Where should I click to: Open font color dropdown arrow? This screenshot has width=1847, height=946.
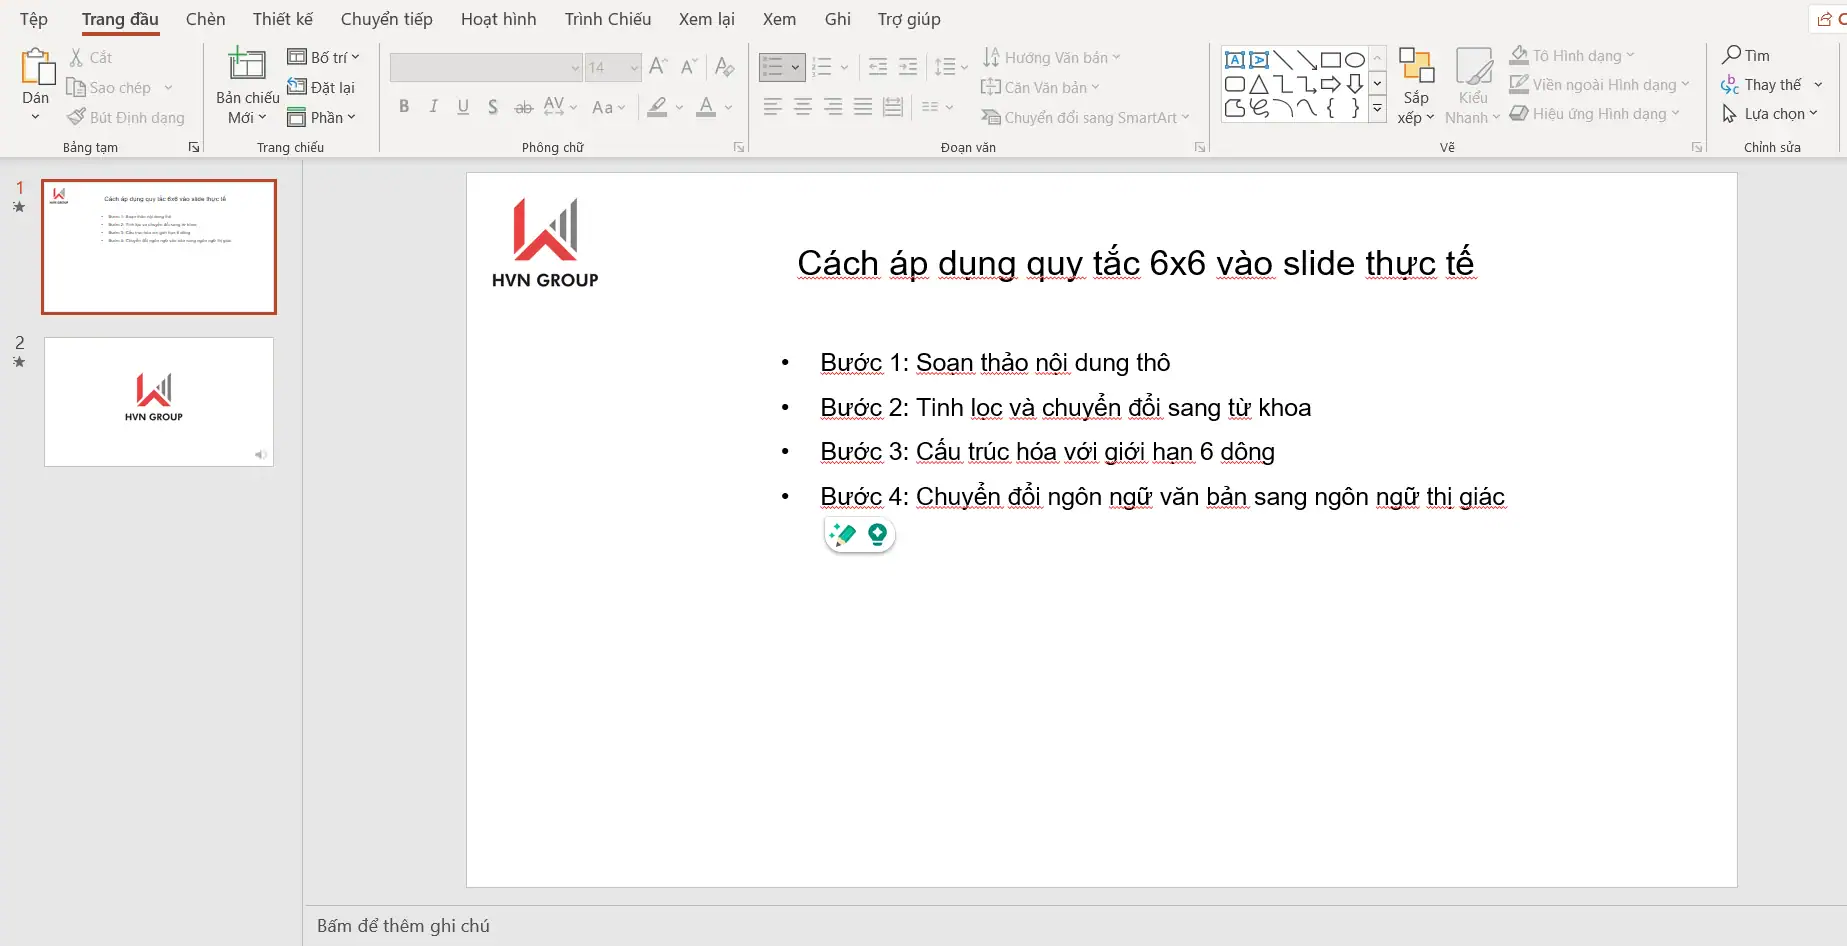729,107
